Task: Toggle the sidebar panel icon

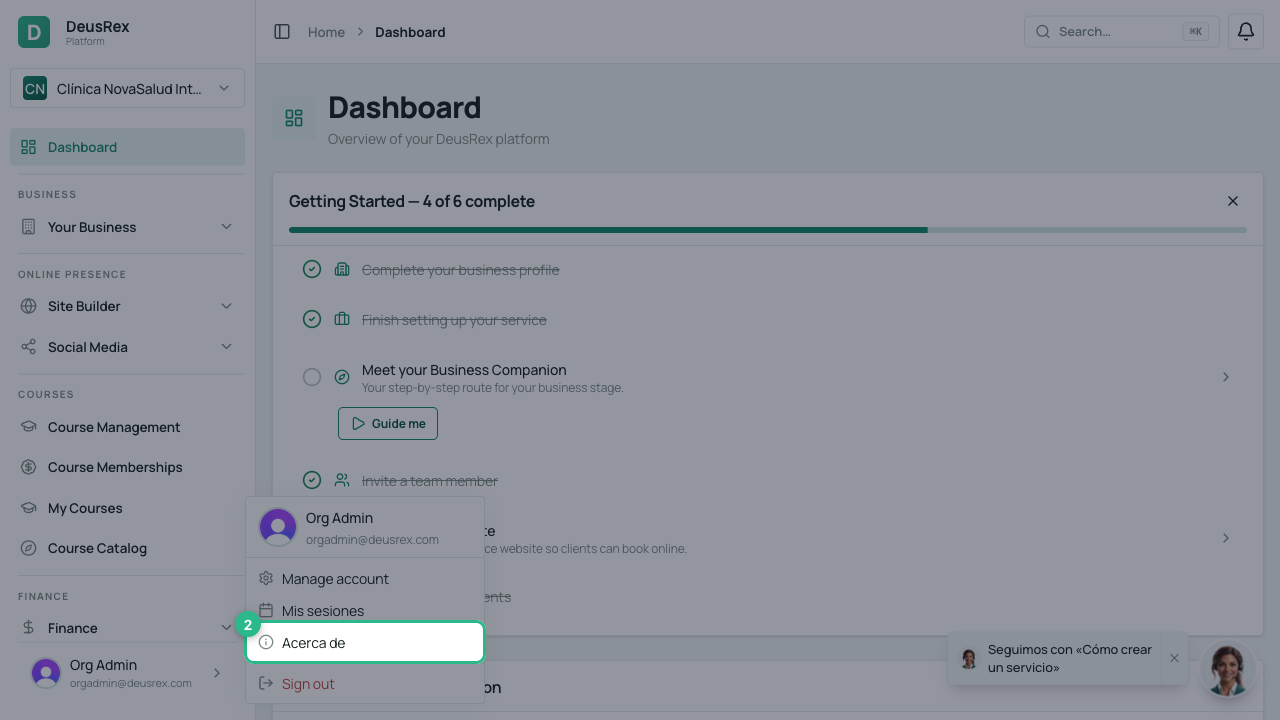Action: [282, 32]
